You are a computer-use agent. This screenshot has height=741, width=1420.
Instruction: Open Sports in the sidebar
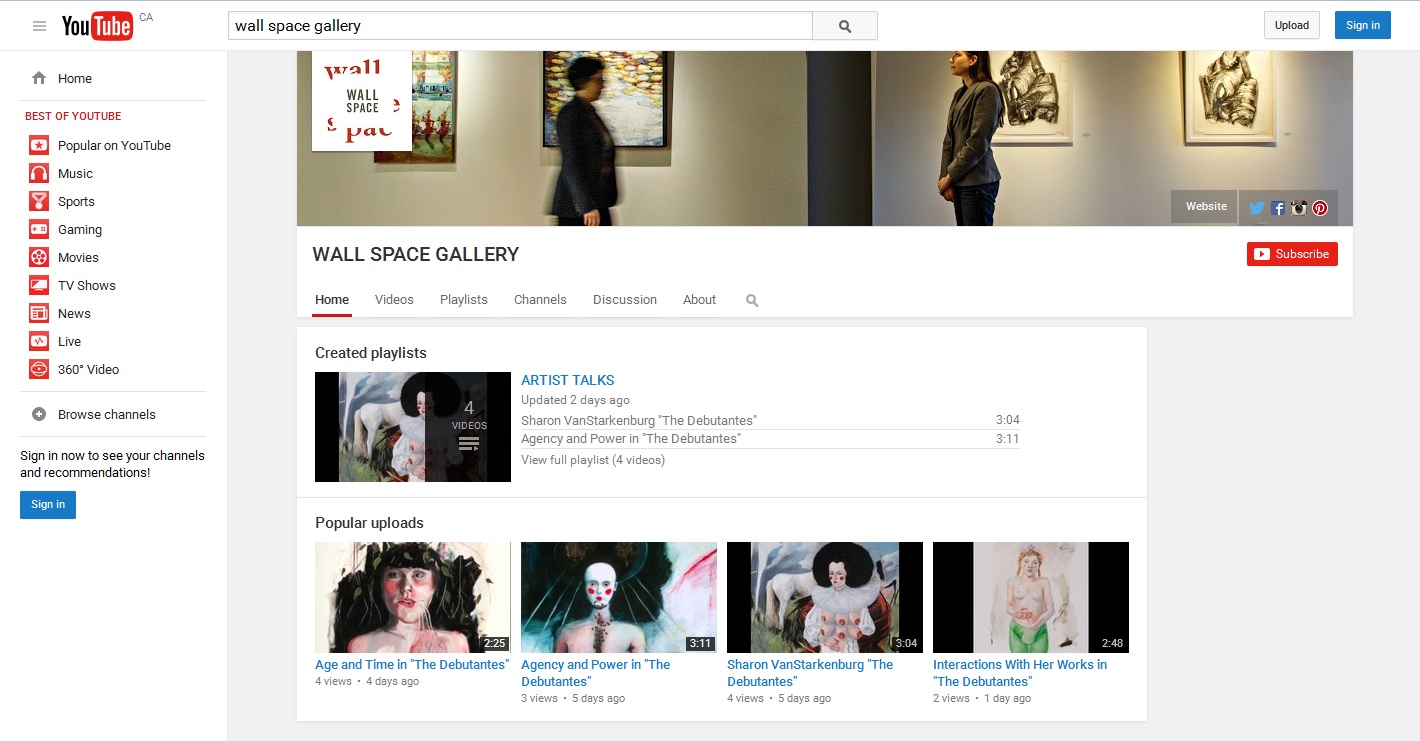63,201
